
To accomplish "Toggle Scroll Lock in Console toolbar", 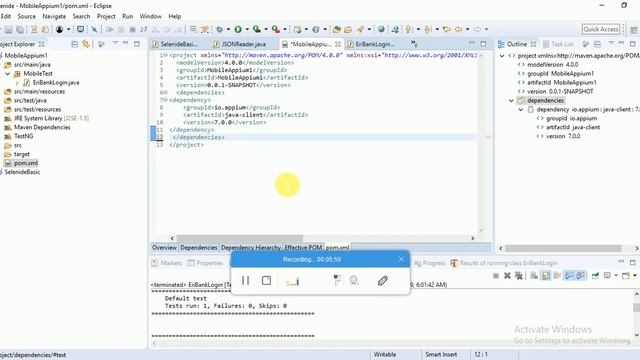I will tap(546, 276).
